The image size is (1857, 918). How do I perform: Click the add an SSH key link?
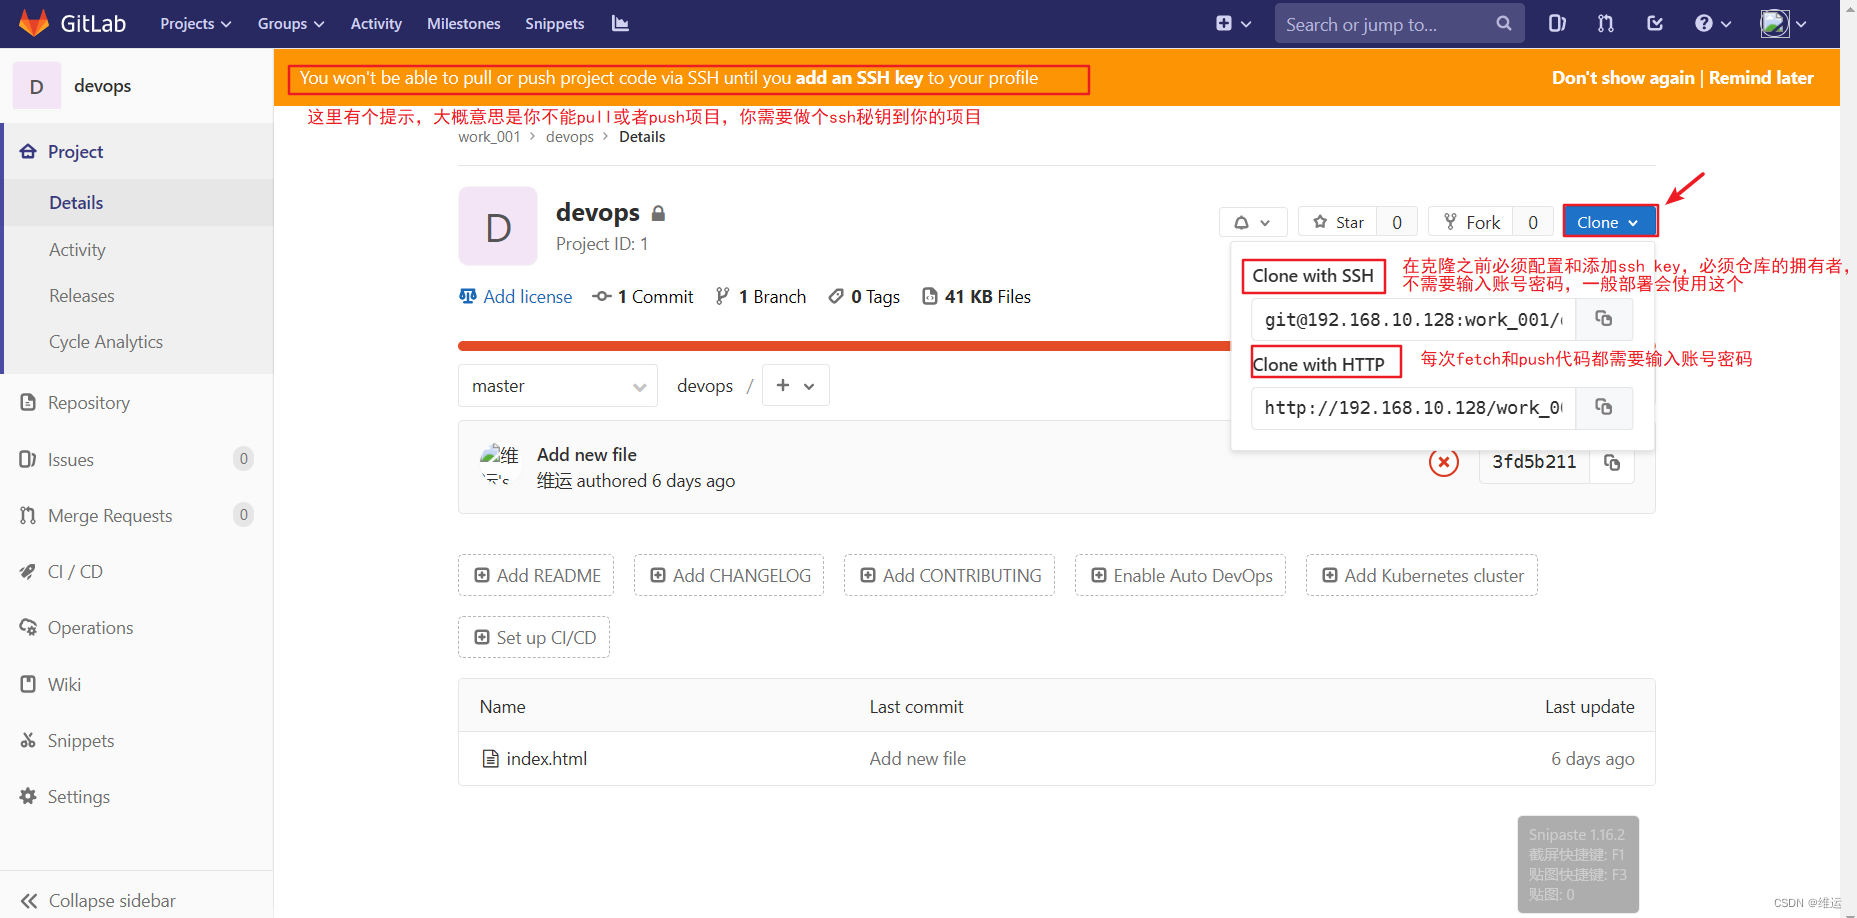[x=859, y=78]
